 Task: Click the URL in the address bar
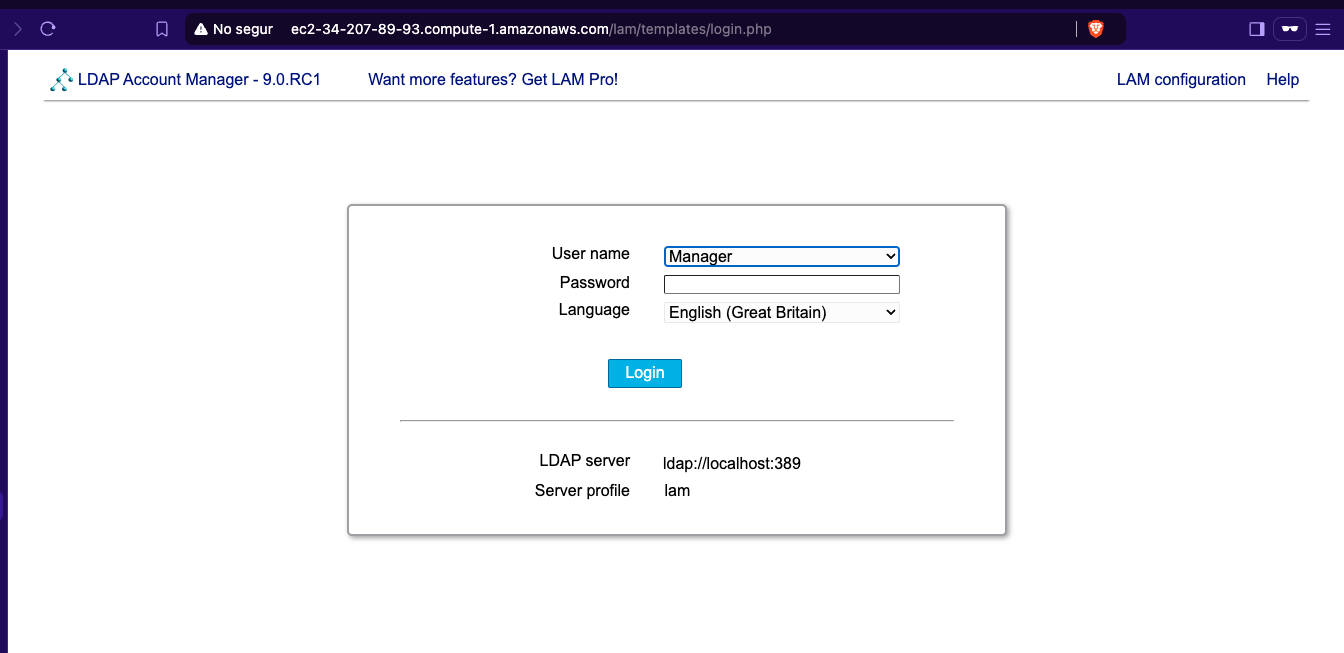click(530, 29)
